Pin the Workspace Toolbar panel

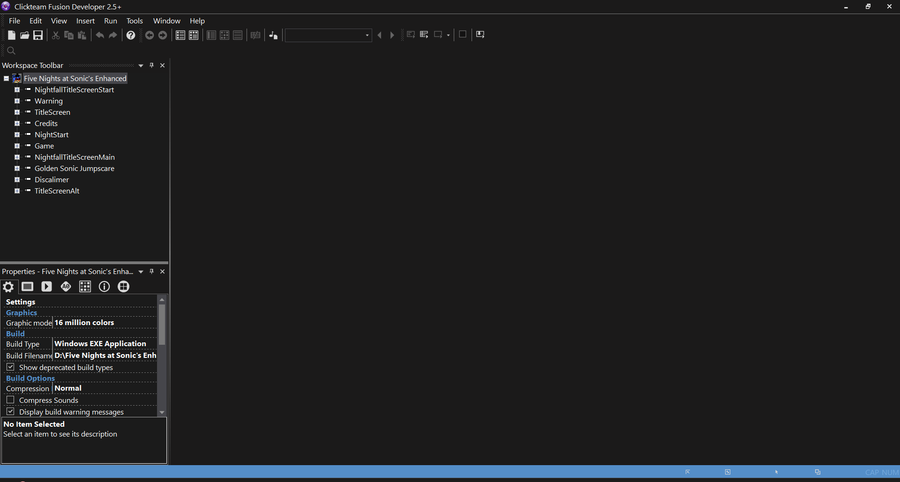(152, 65)
